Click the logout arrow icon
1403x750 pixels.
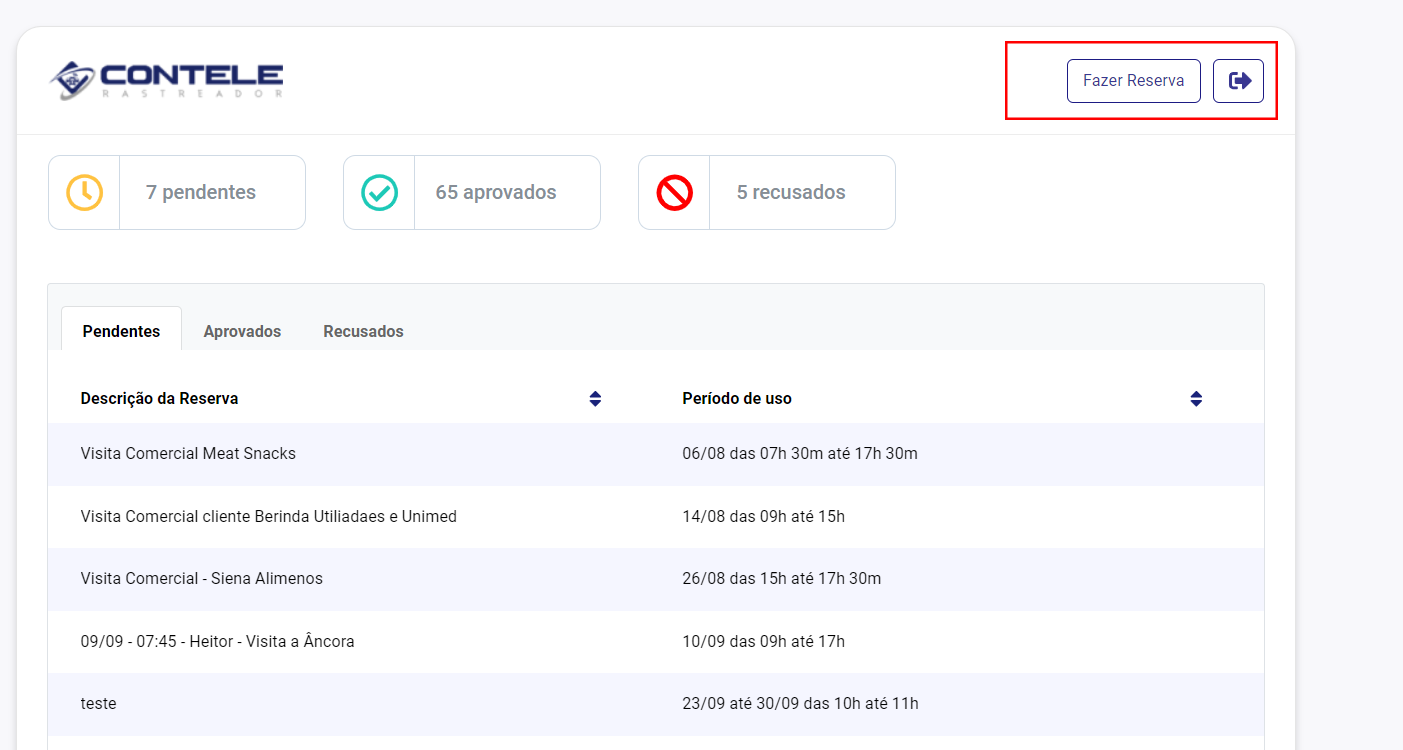(1238, 81)
